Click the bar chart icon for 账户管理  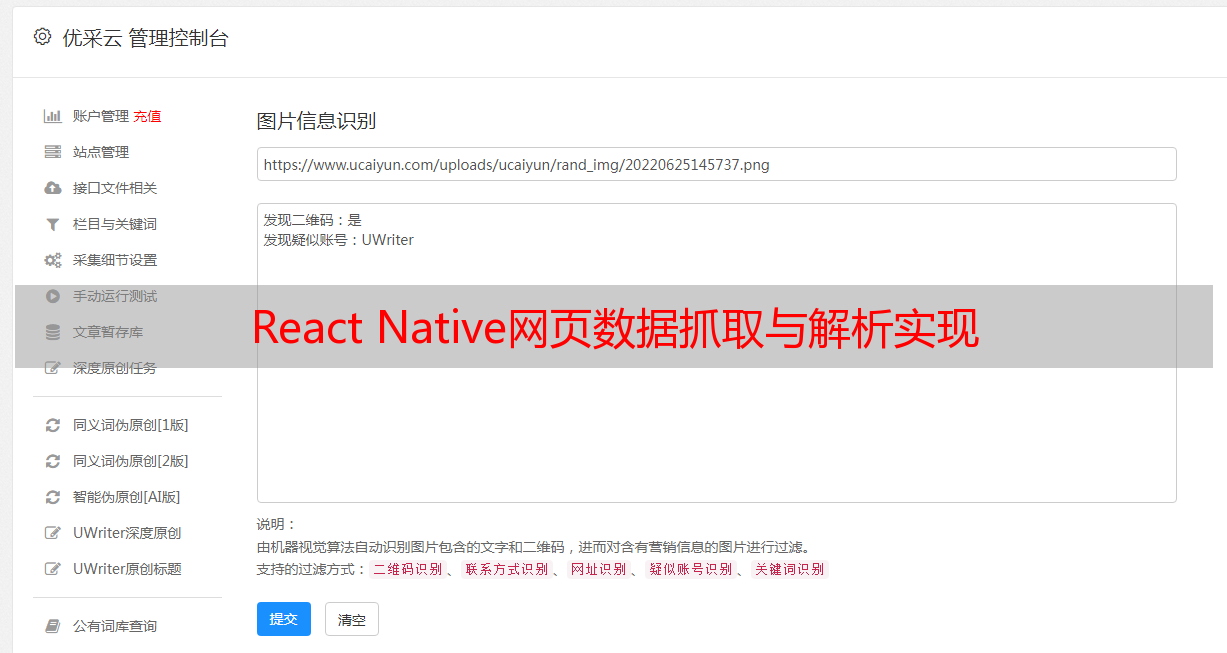(53, 116)
